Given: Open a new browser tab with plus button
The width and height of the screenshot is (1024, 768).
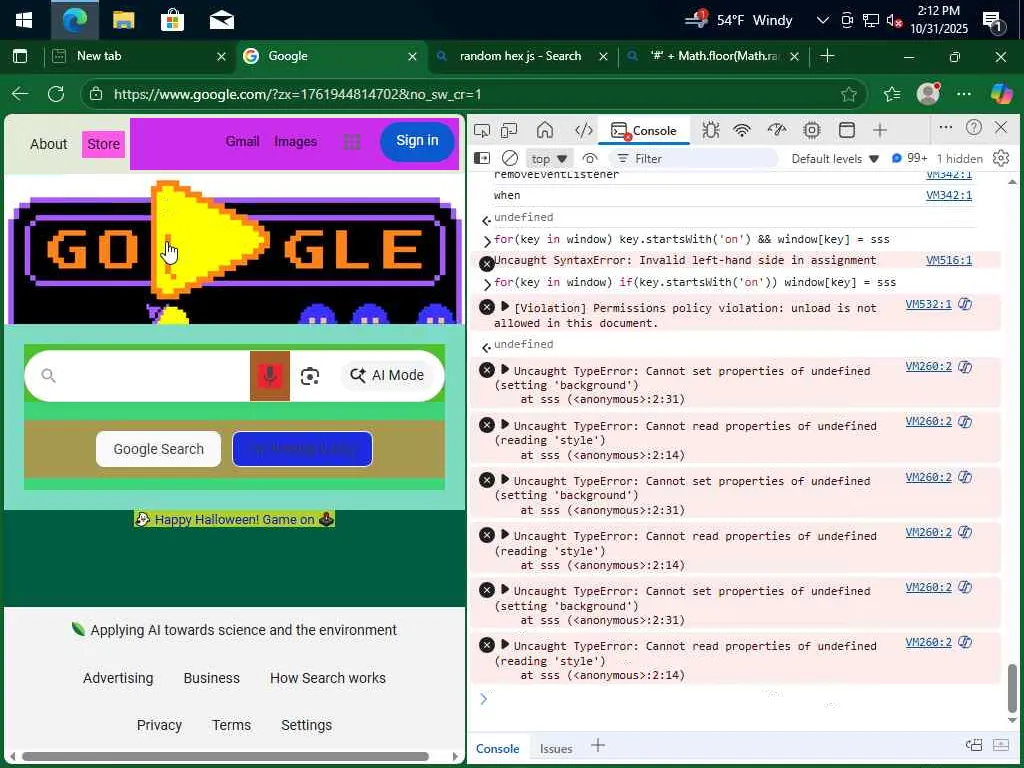Looking at the screenshot, I should pyautogui.click(x=827, y=56).
